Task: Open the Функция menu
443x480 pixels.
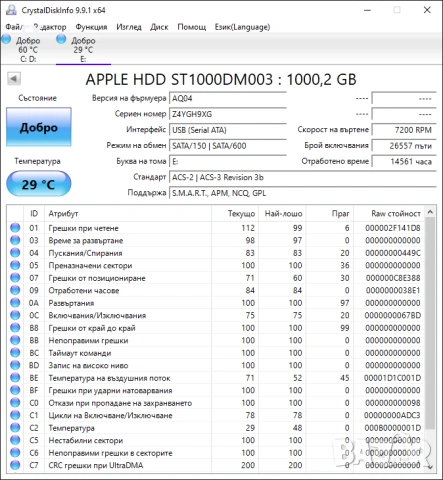Action: coord(91,27)
